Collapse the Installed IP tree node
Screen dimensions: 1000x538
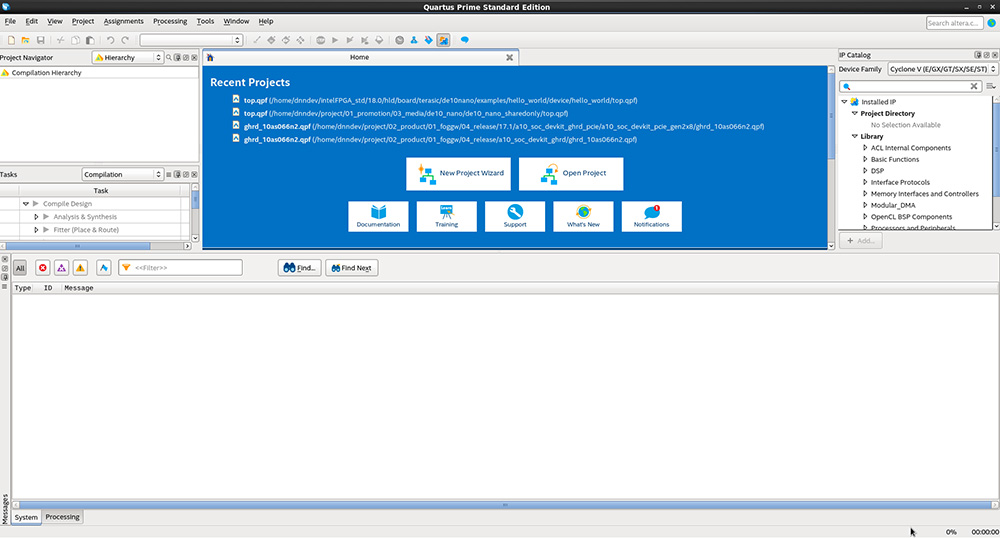coord(844,102)
